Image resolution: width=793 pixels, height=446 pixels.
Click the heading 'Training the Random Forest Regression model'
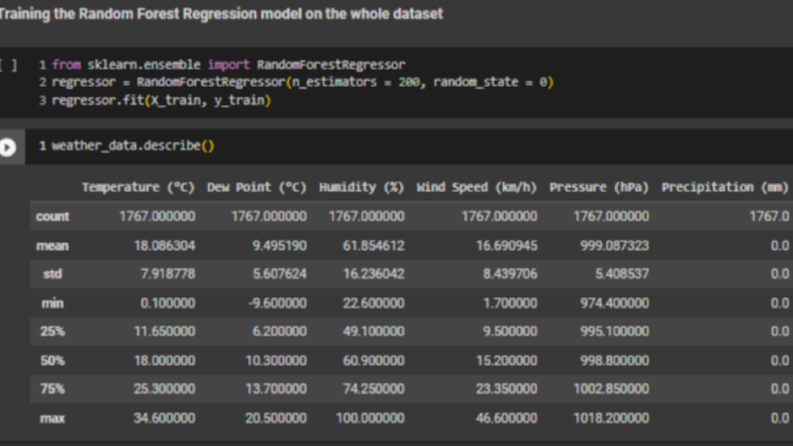tap(221, 14)
